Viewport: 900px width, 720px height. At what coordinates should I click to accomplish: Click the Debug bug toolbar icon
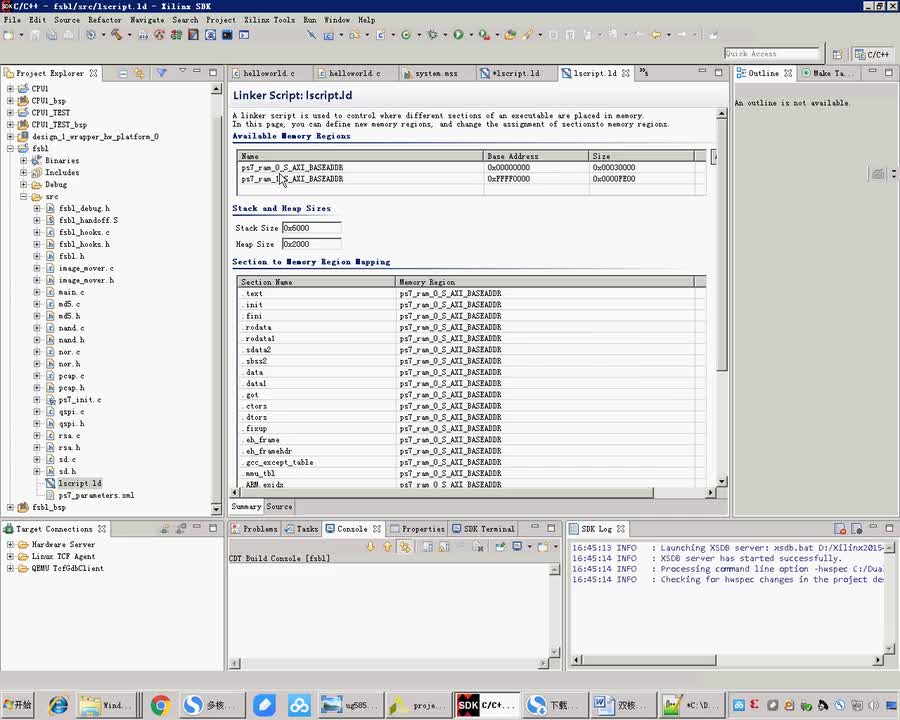(432, 35)
